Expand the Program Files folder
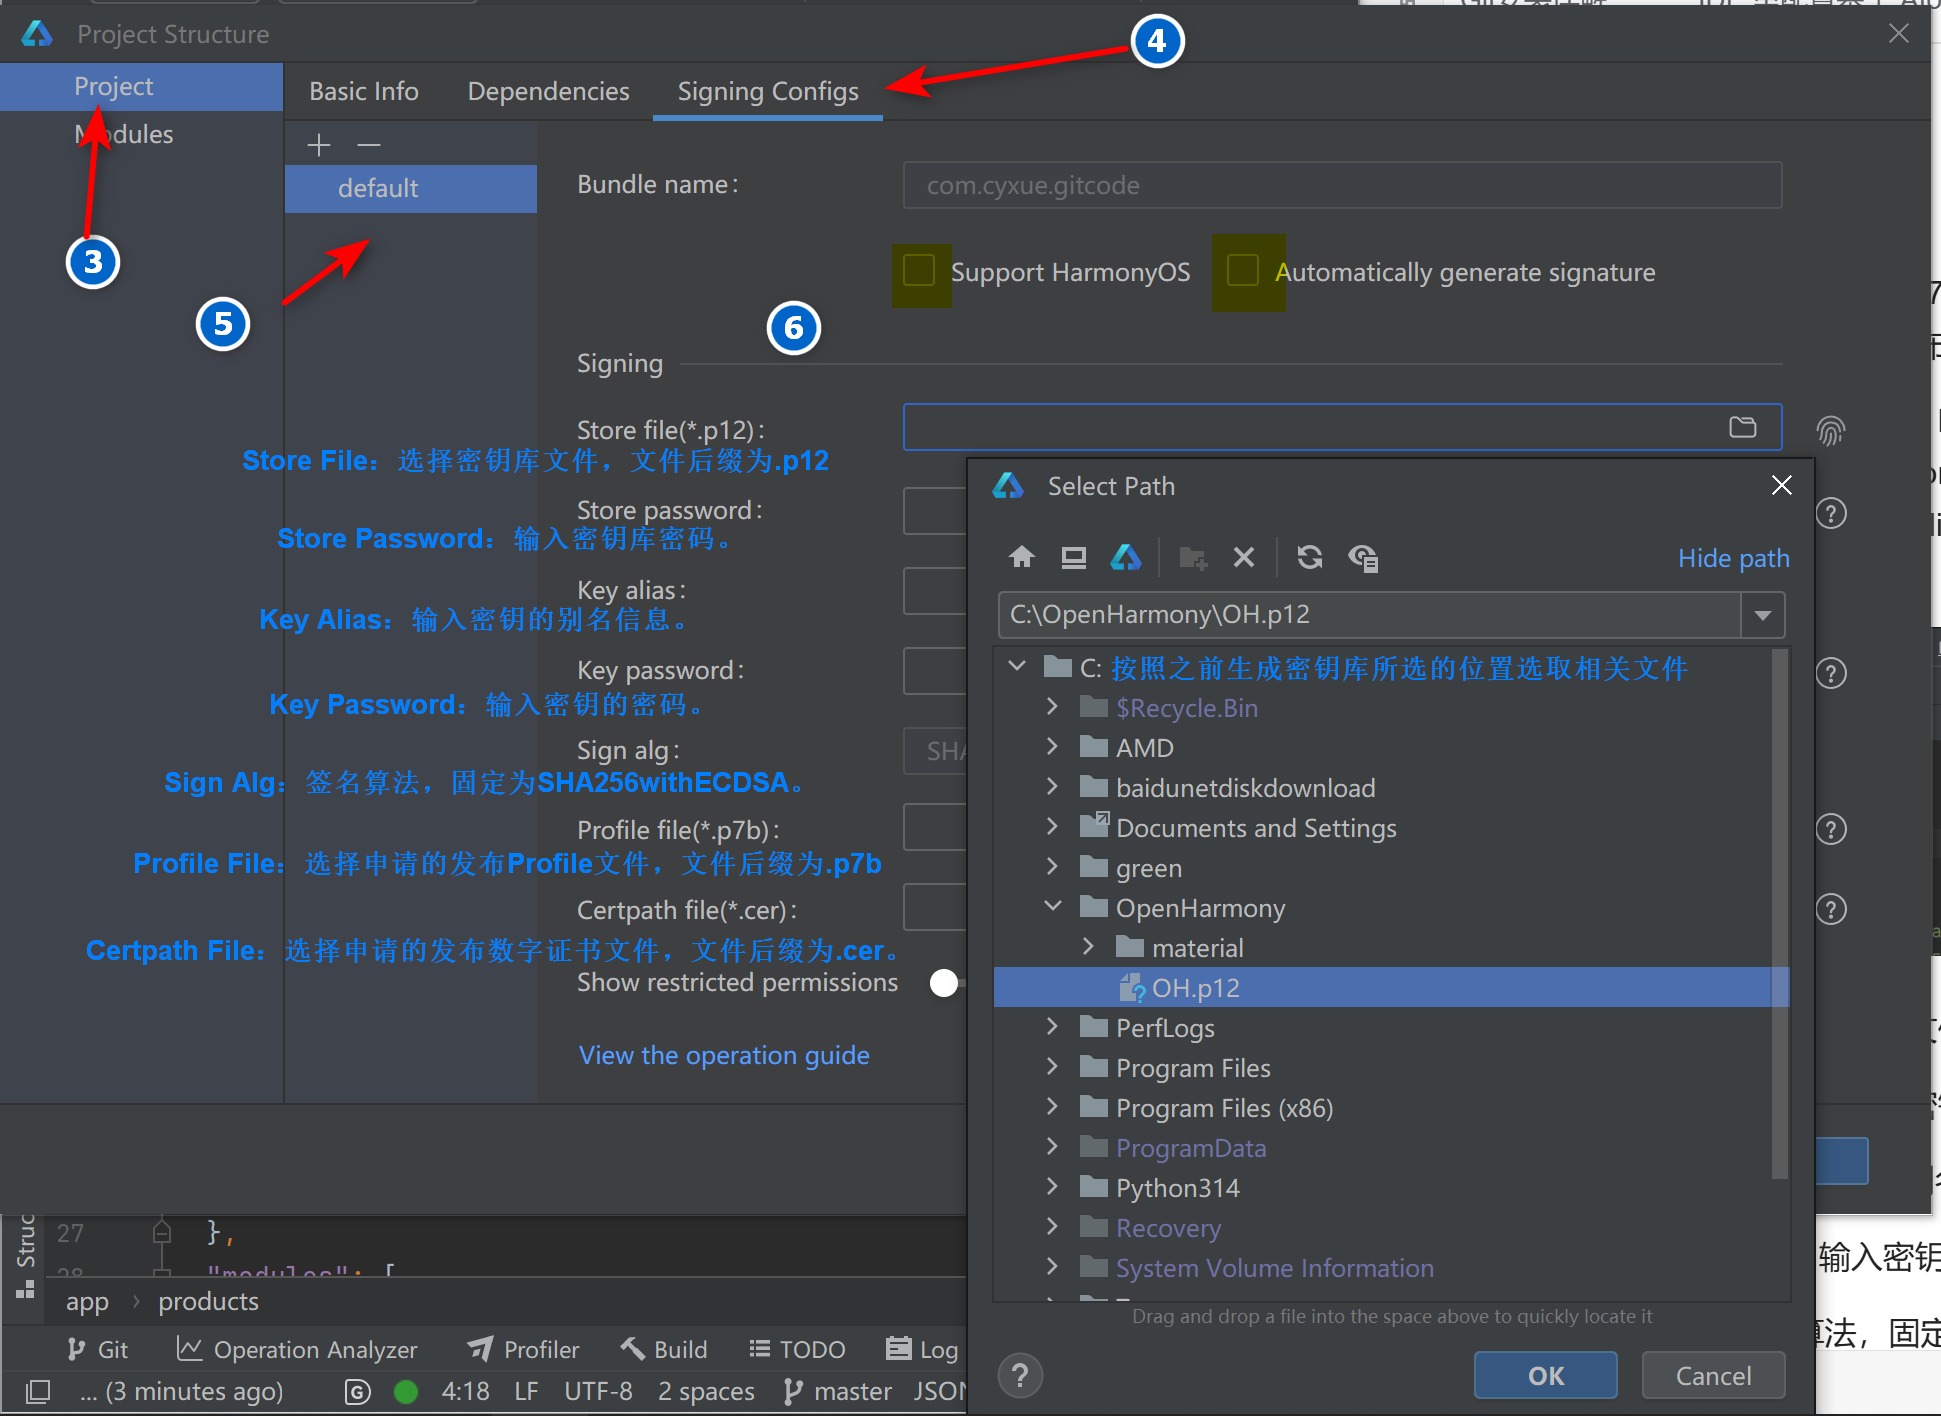 tap(1052, 1067)
